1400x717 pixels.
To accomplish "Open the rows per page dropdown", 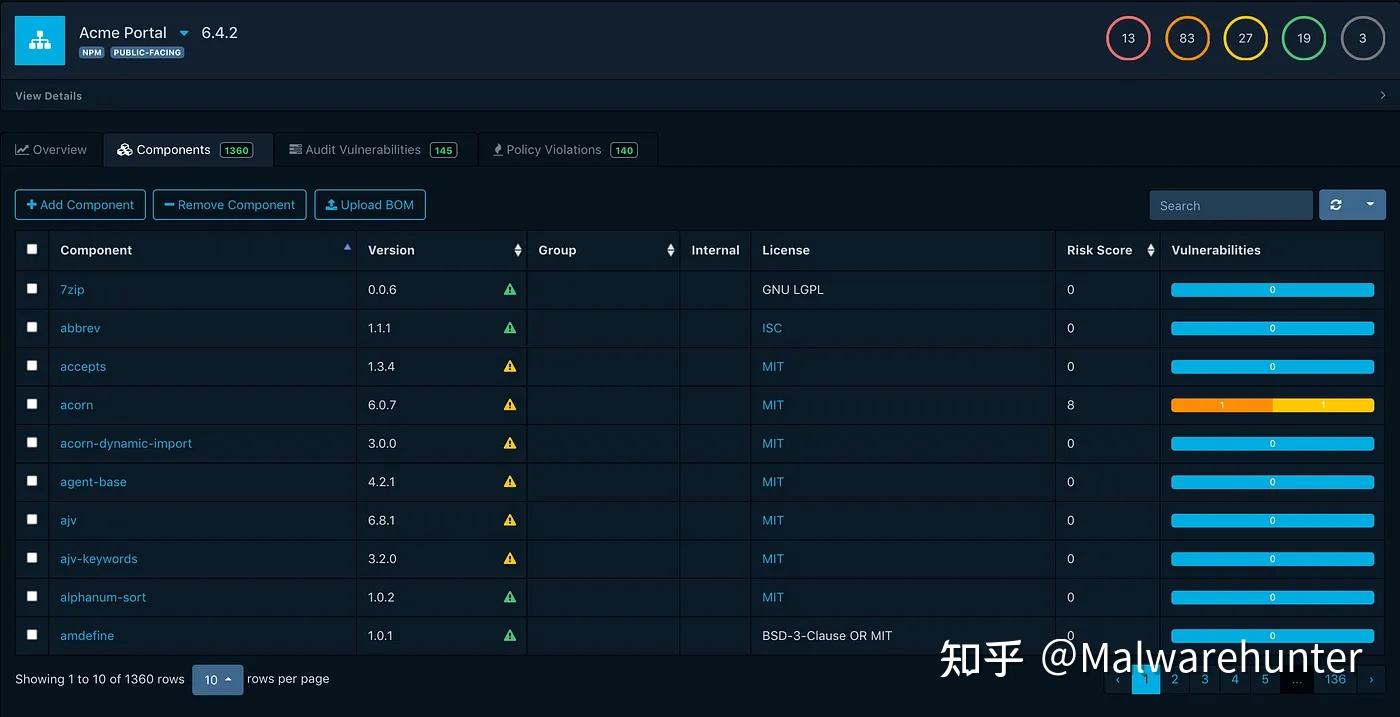I will (217, 679).
